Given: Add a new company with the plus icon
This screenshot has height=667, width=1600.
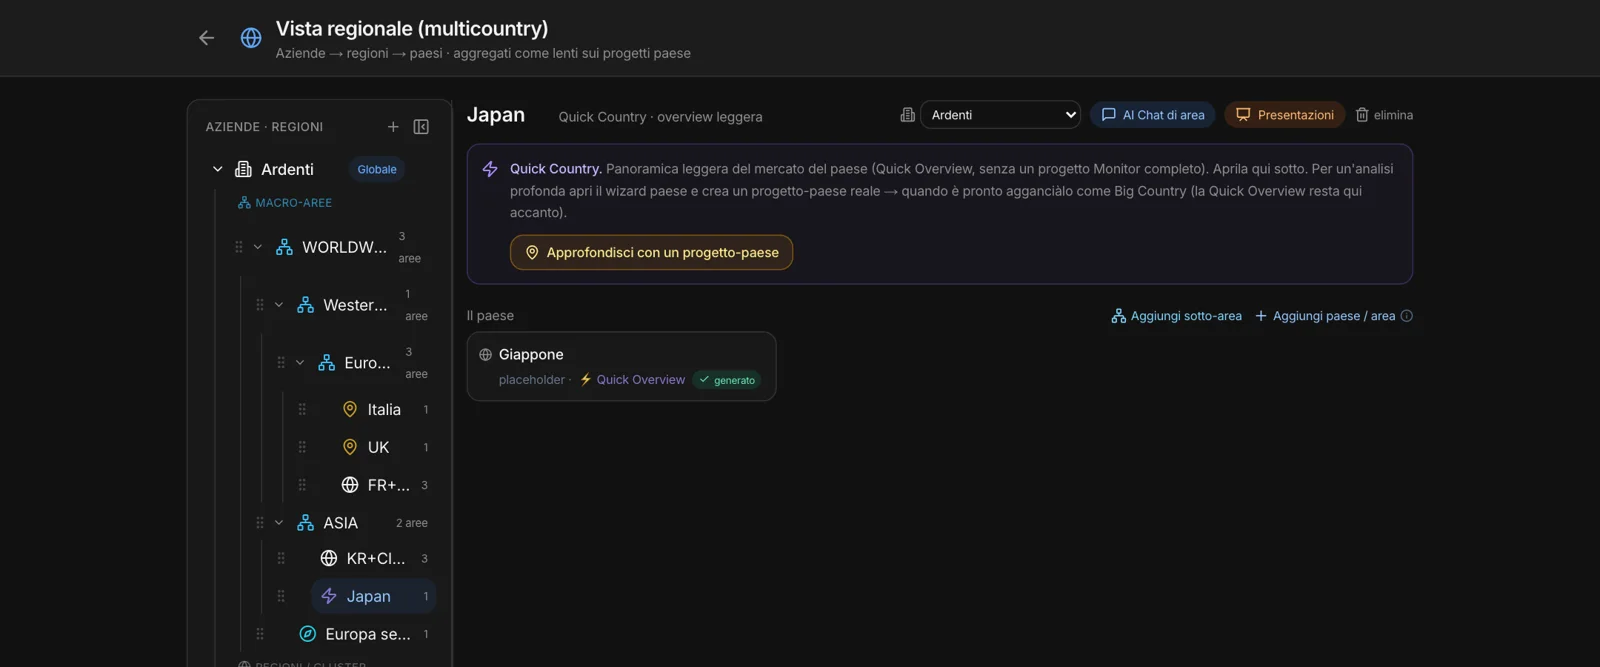Looking at the screenshot, I should tap(393, 127).
